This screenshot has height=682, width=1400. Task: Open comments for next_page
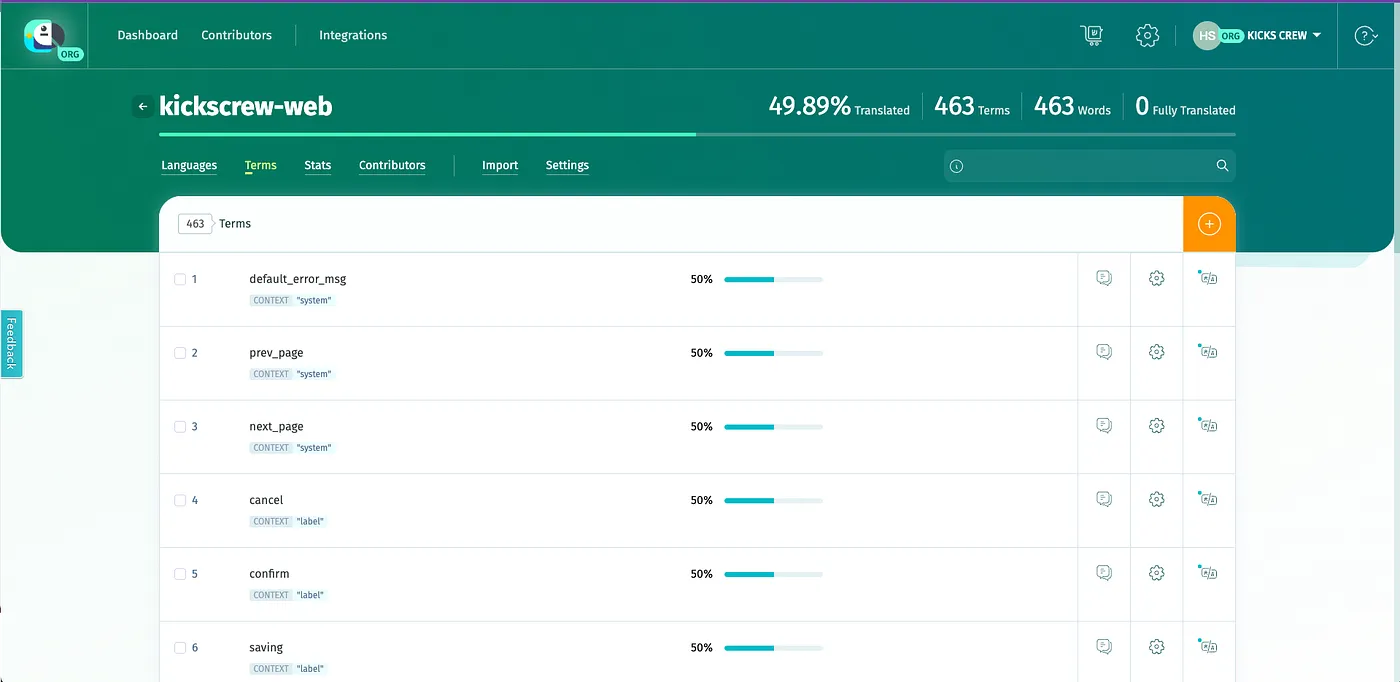(x=1104, y=426)
